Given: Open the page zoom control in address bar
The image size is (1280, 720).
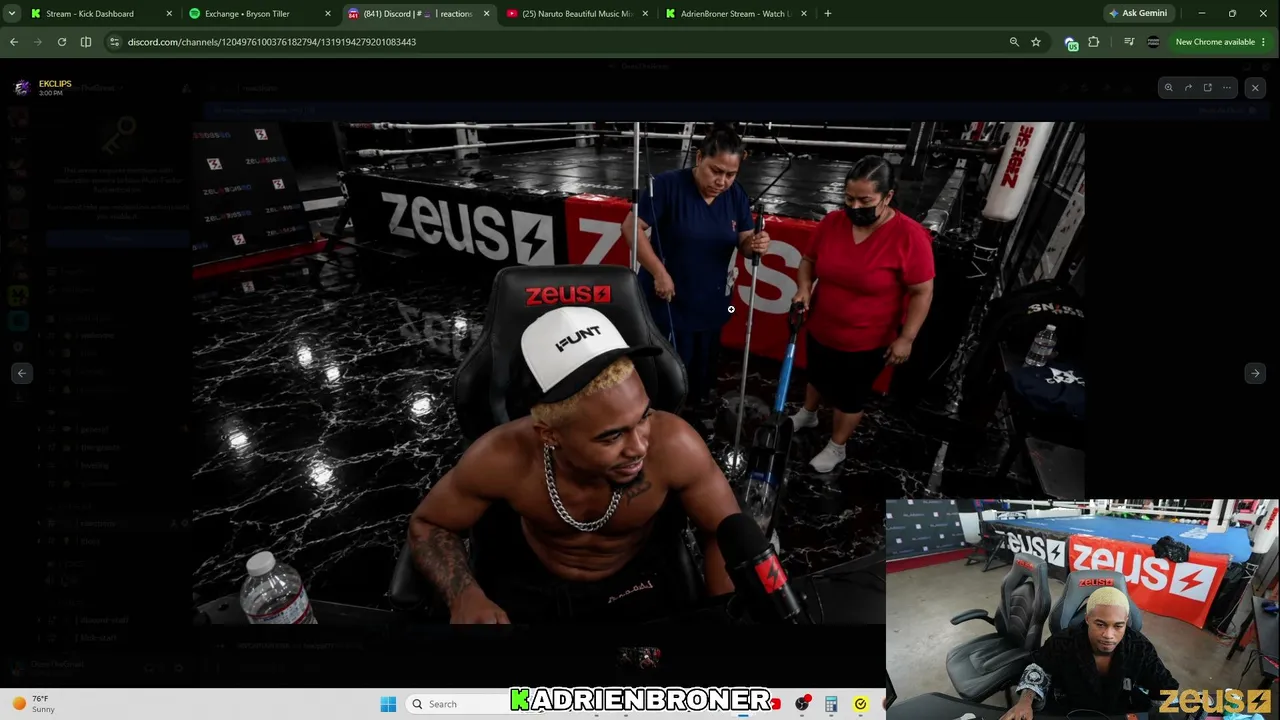Looking at the screenshot, I should pos(1014,42).
